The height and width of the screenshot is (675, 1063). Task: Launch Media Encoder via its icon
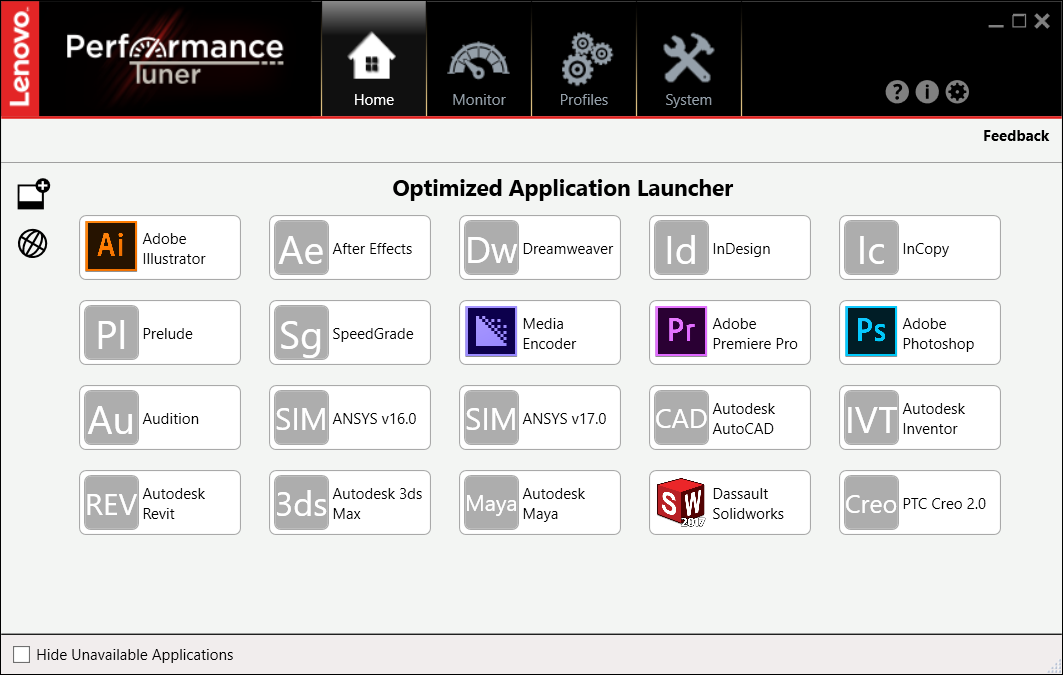pos(491,331)
